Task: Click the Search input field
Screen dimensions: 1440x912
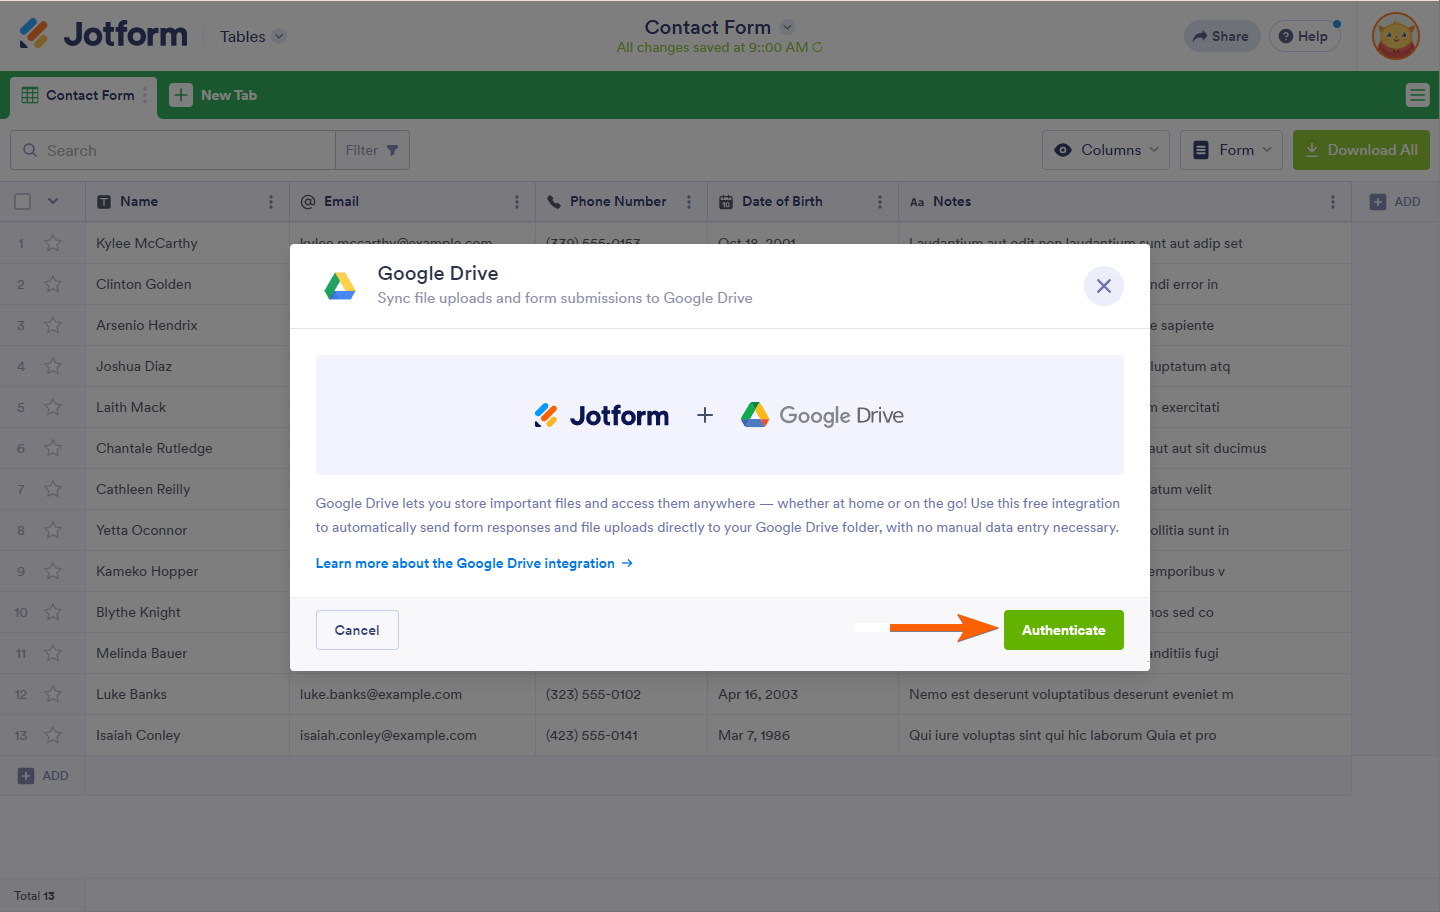Action: point(173,150)
